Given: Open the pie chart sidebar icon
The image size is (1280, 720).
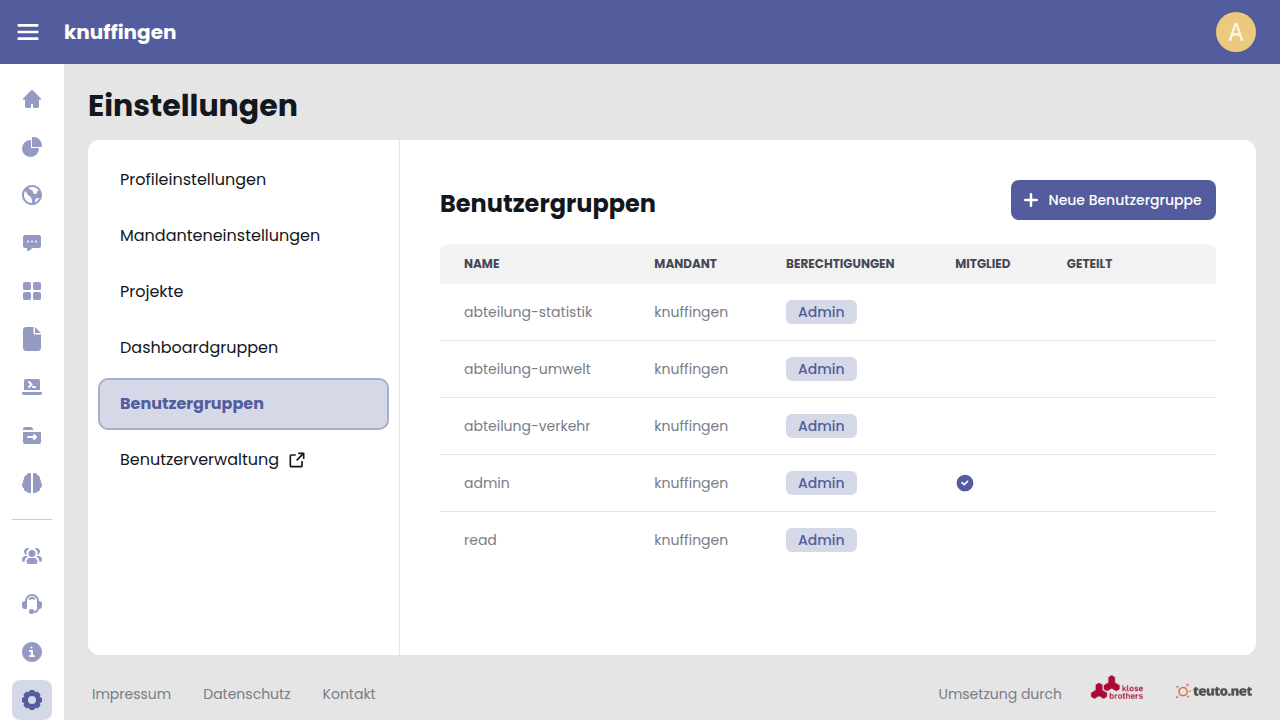Looking at the screenshot, I should coord(32,147).
